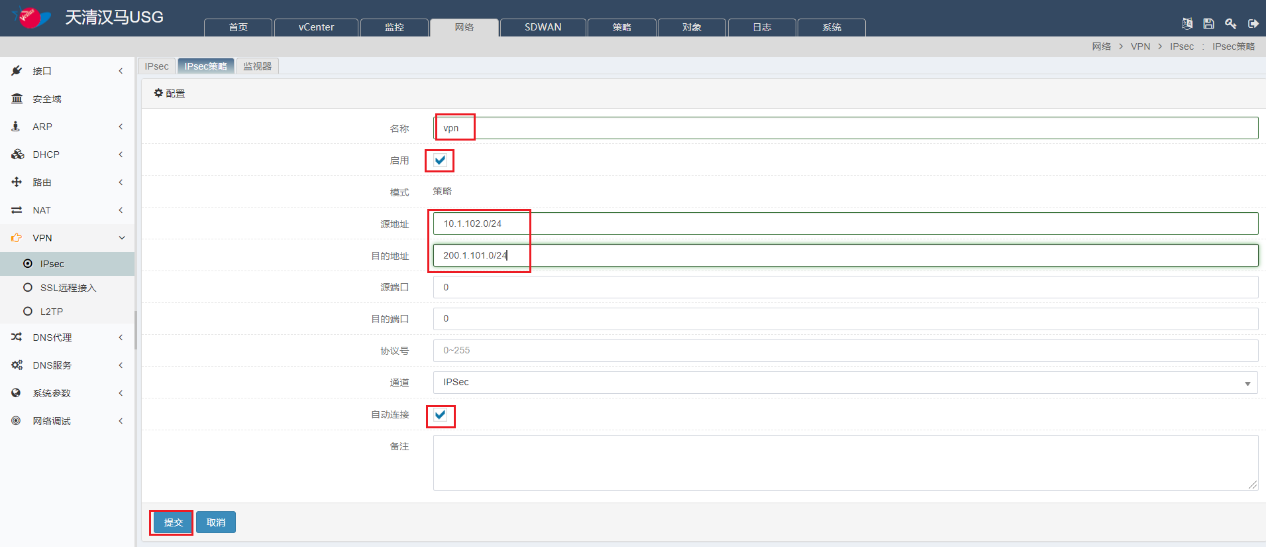Expand the DNS代理 sidebar section
This screenshot has height=547, width=1266.
(x=120, y=337)
